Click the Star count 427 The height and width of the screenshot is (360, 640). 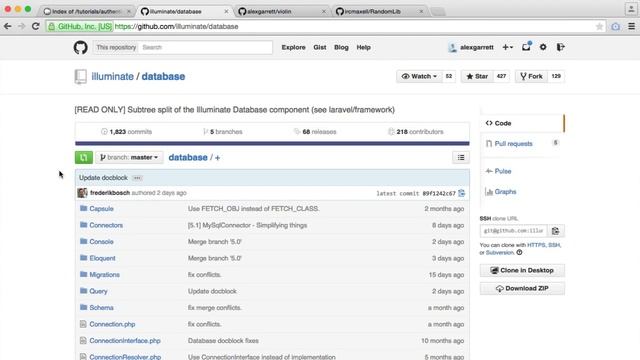(x=501, y=76)
